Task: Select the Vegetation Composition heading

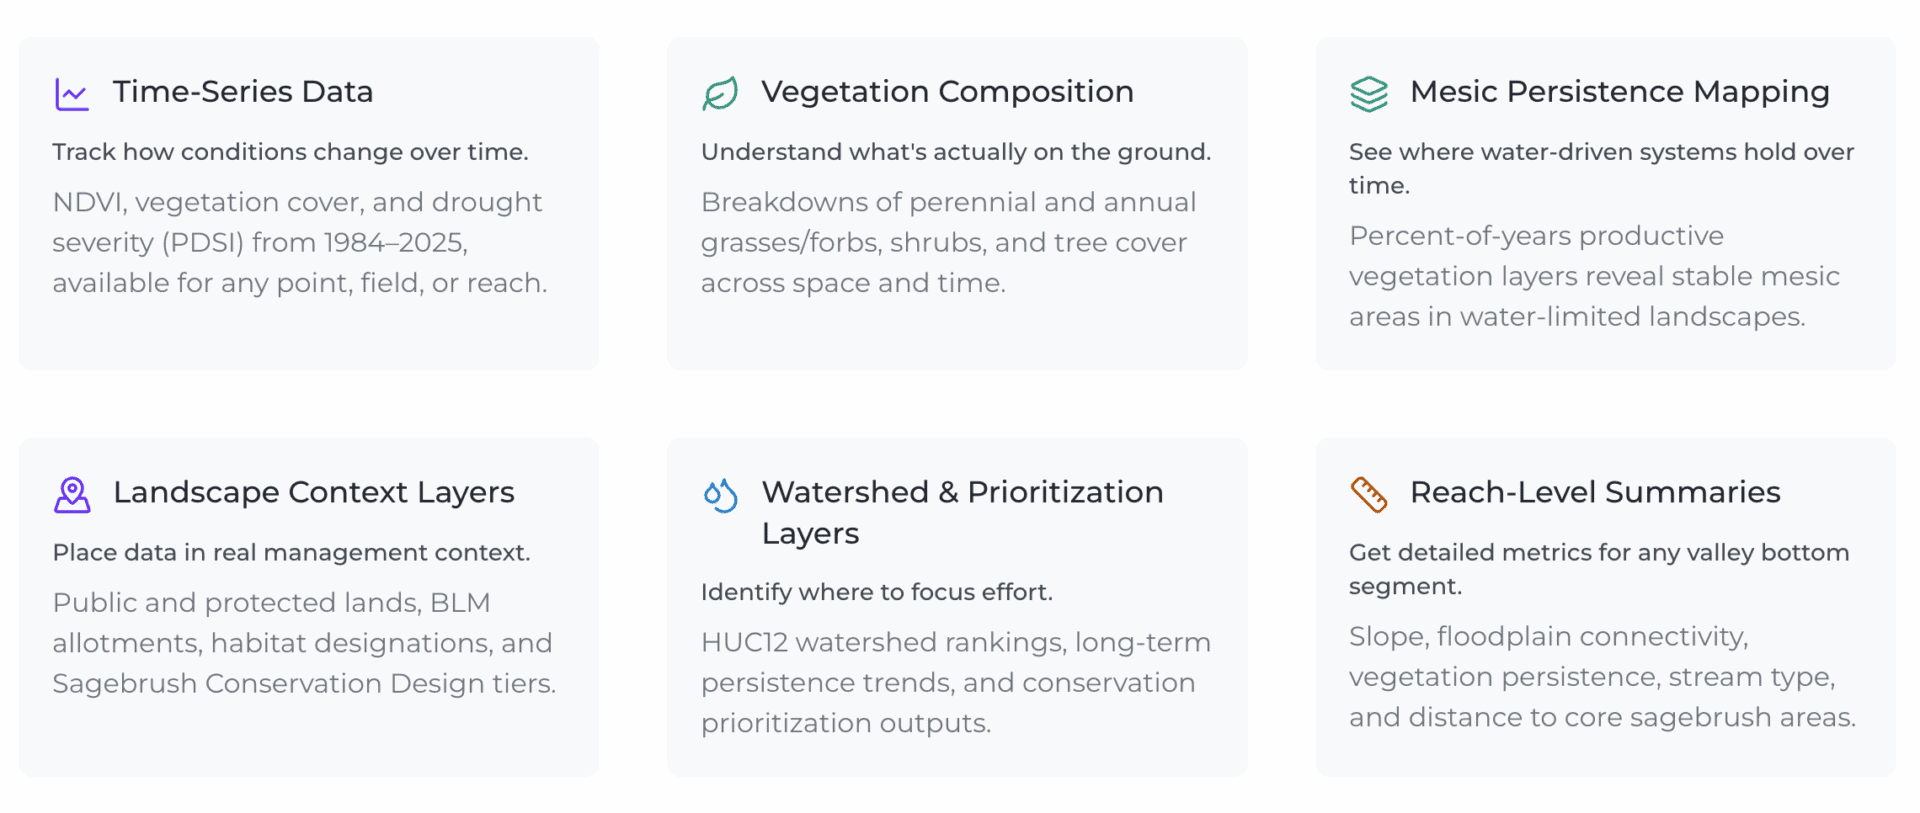Action: (947, 92)
